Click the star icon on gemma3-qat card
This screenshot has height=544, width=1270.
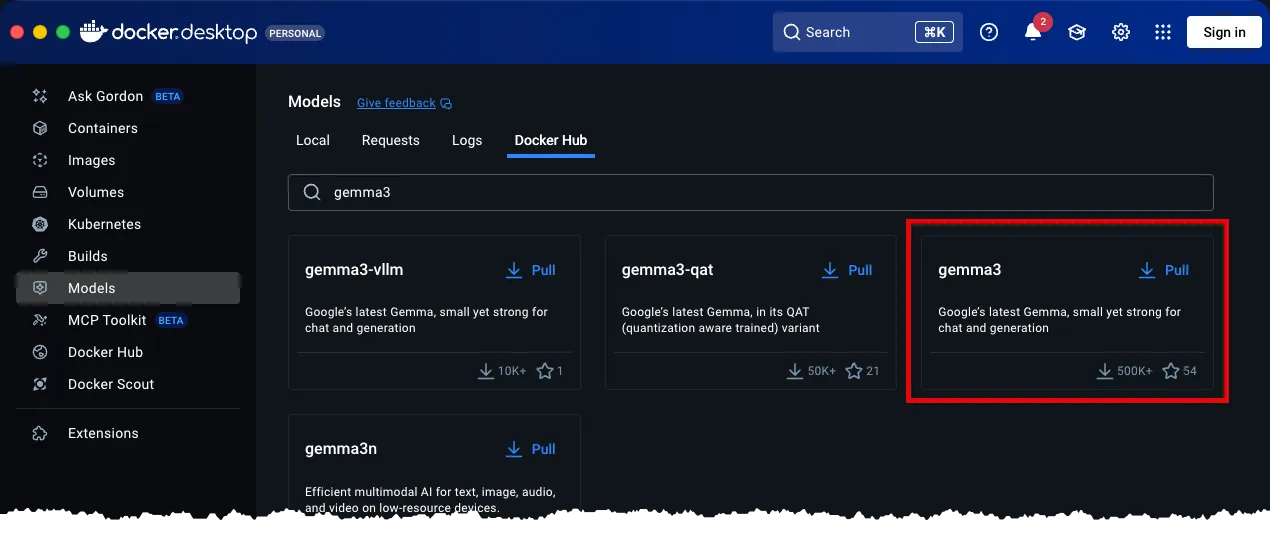point(854,371)
